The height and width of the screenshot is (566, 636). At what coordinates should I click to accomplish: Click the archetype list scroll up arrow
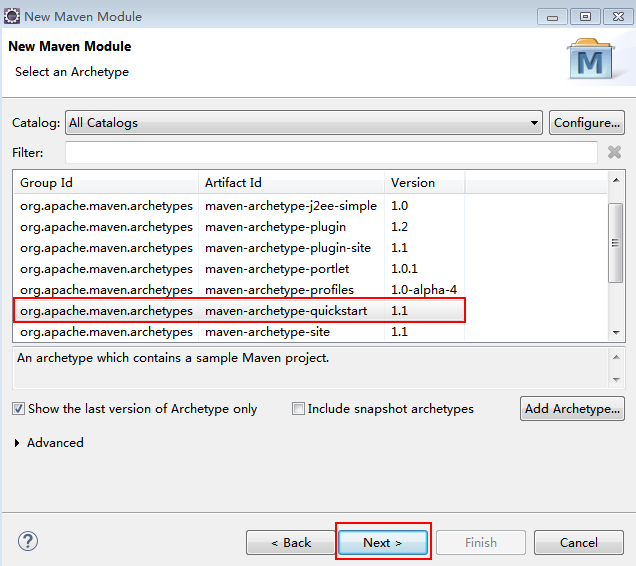[616, 180]
